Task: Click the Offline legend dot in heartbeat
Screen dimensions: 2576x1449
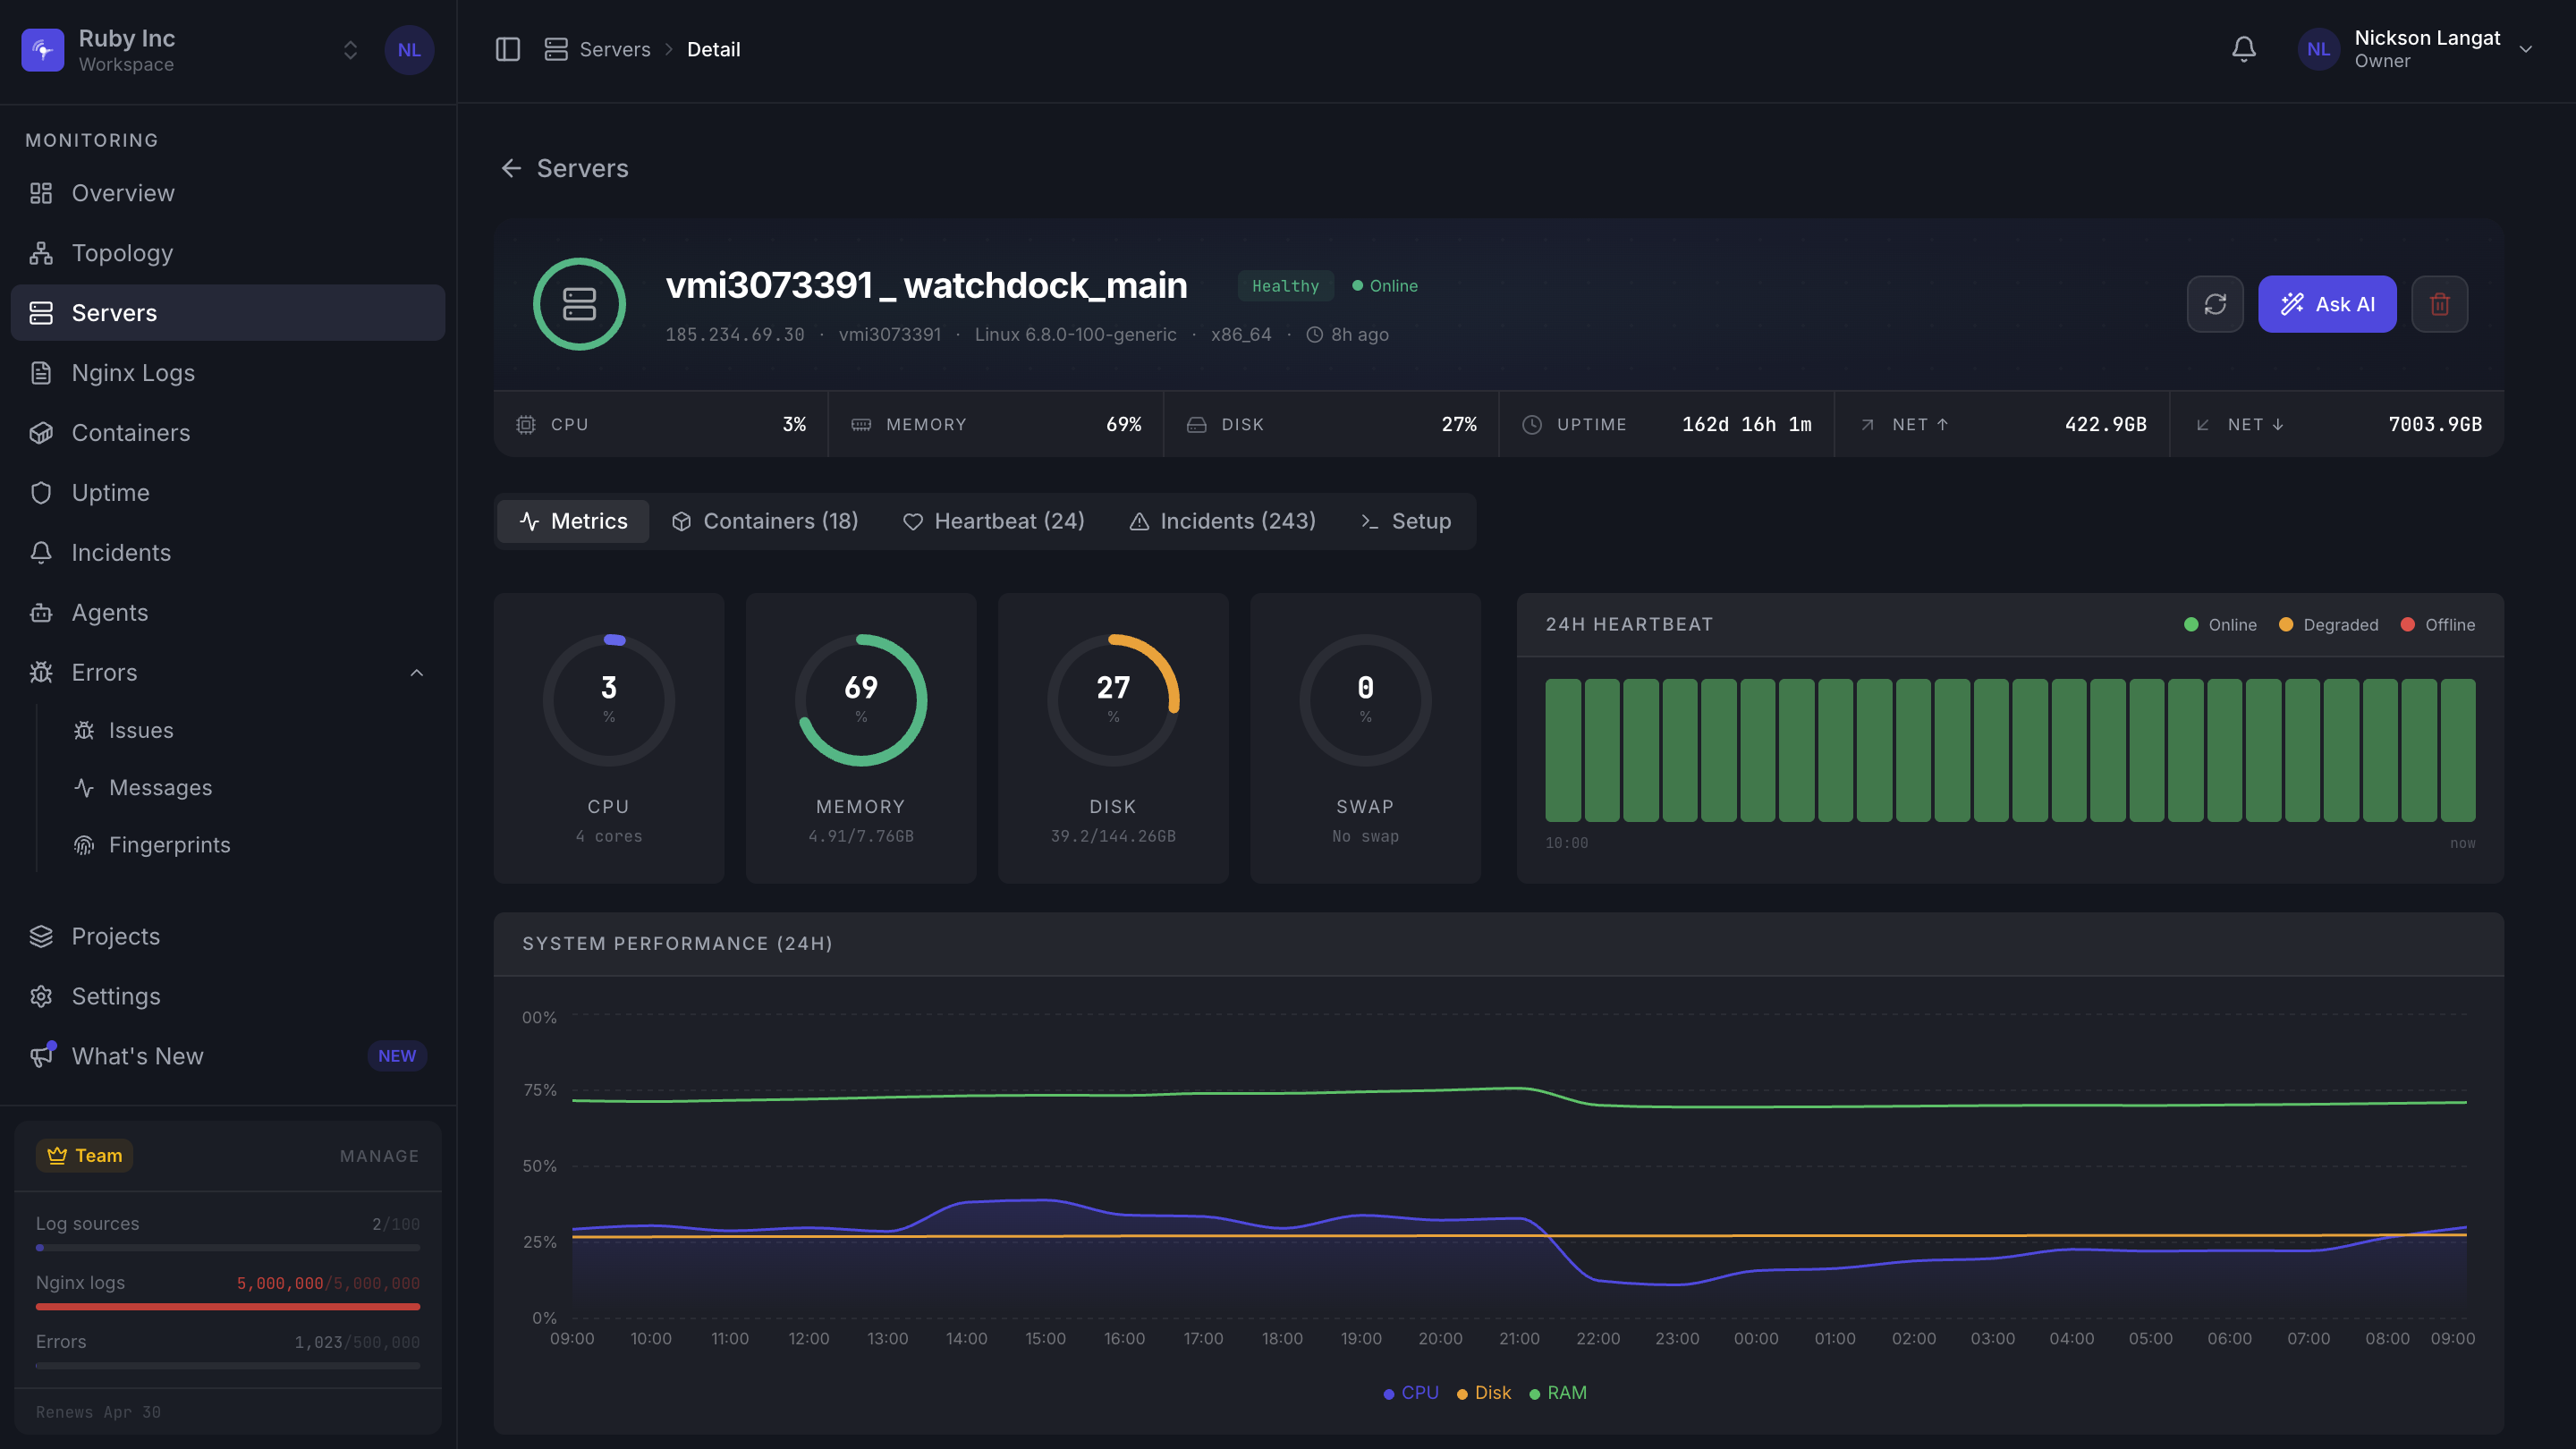Action: click(2408, 625)
